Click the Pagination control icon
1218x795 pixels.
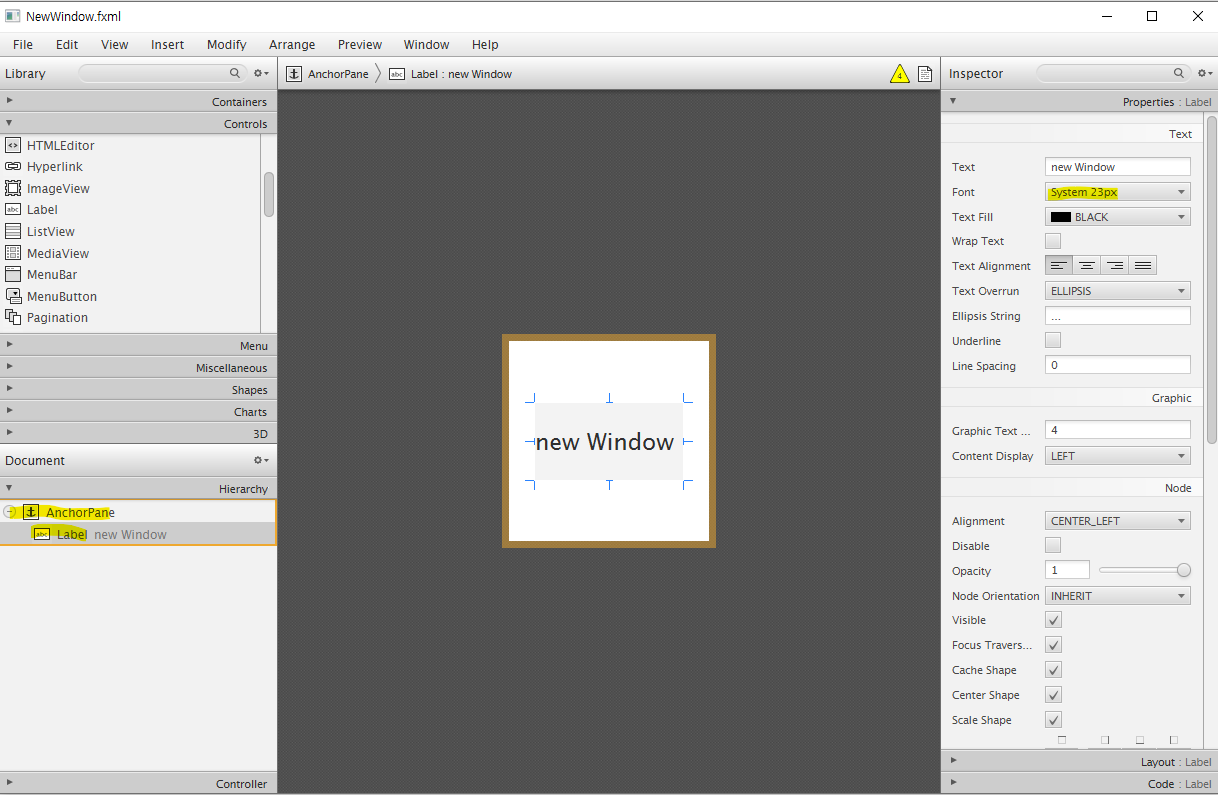(13, 317)
